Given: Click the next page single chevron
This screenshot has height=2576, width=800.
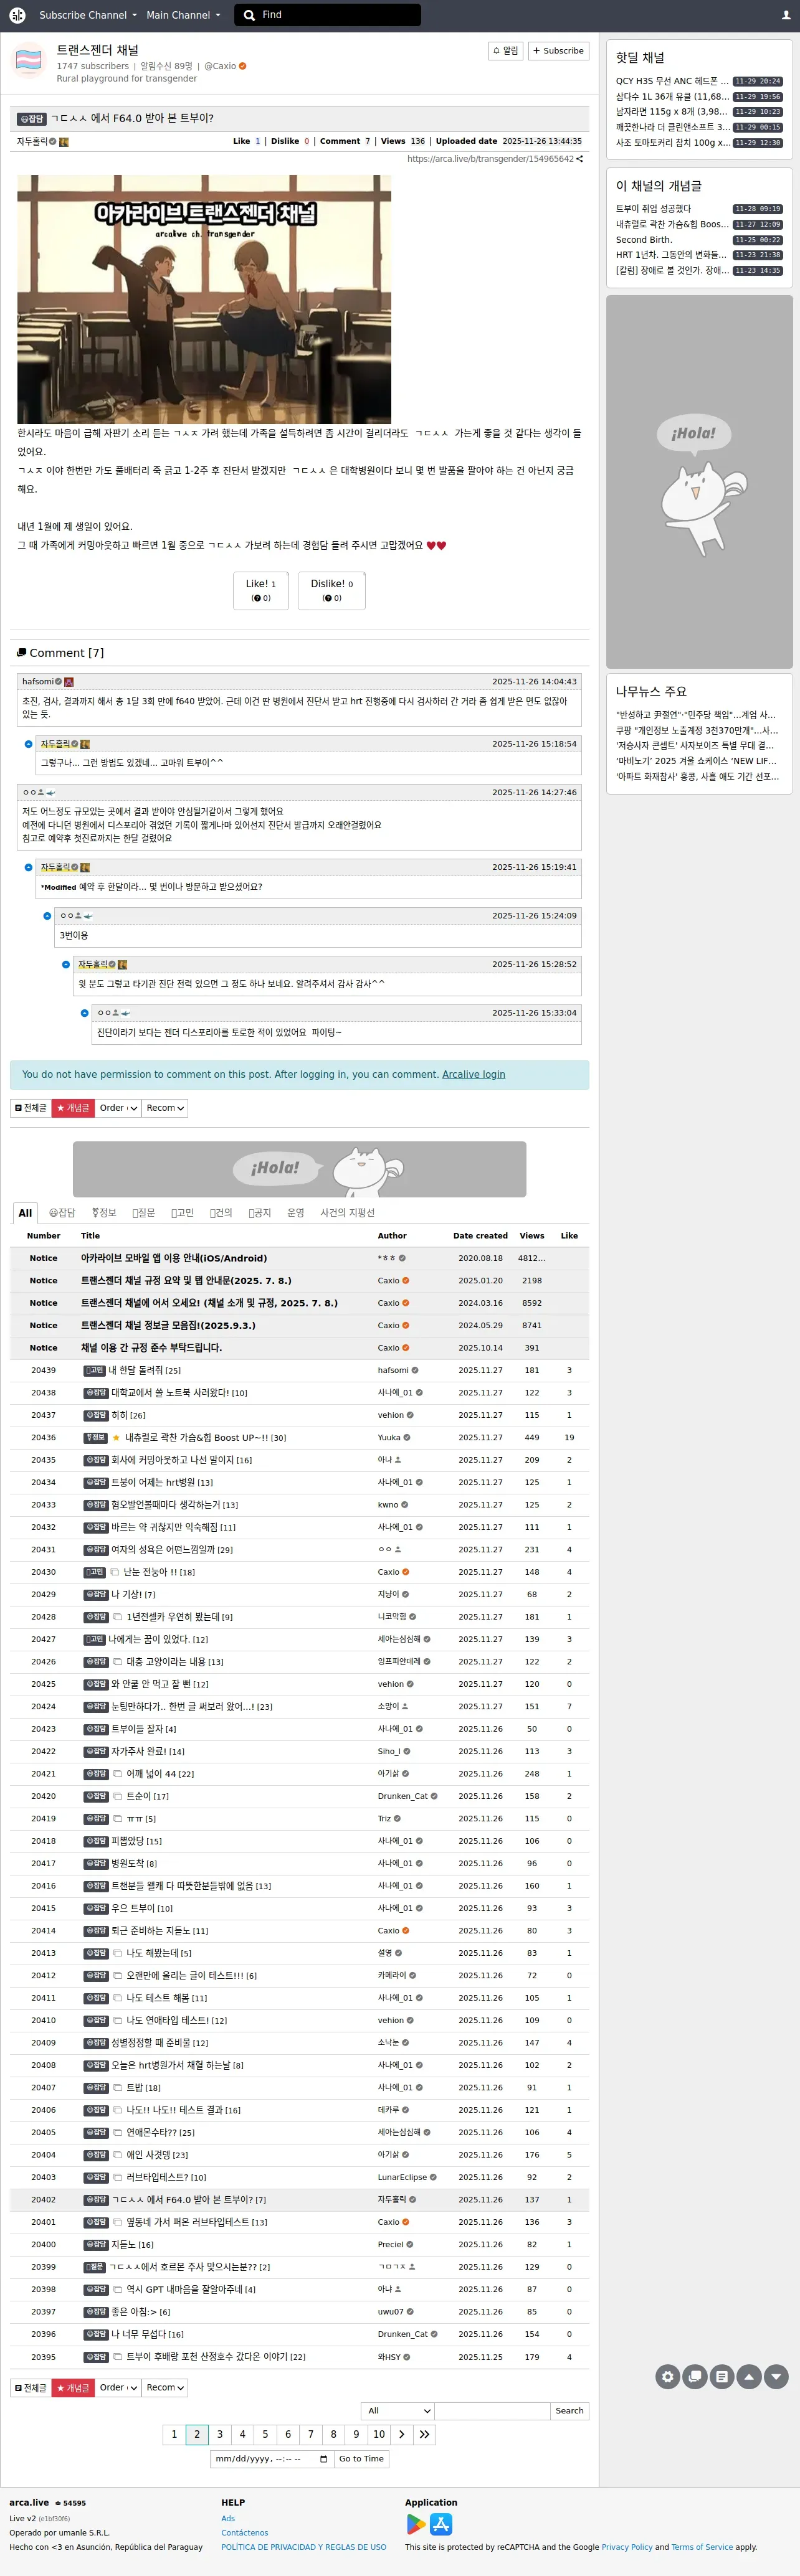Looking at the screenshot, I should (x=402, y=2434).
